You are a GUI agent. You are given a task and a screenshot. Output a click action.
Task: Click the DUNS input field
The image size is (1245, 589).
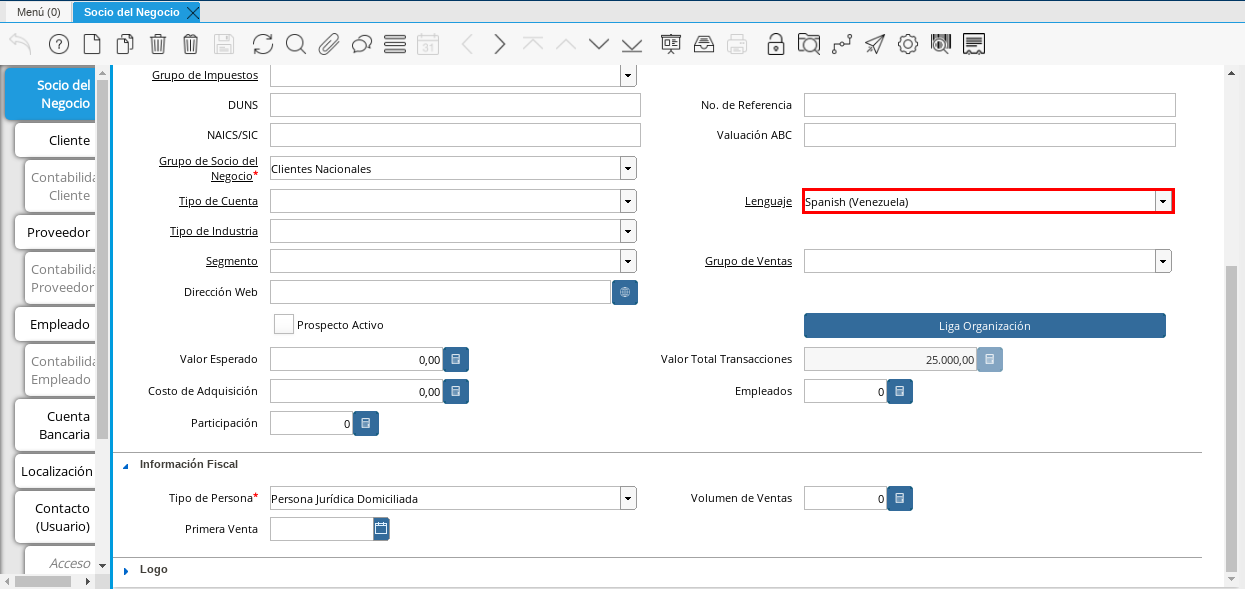pos(455,105)
